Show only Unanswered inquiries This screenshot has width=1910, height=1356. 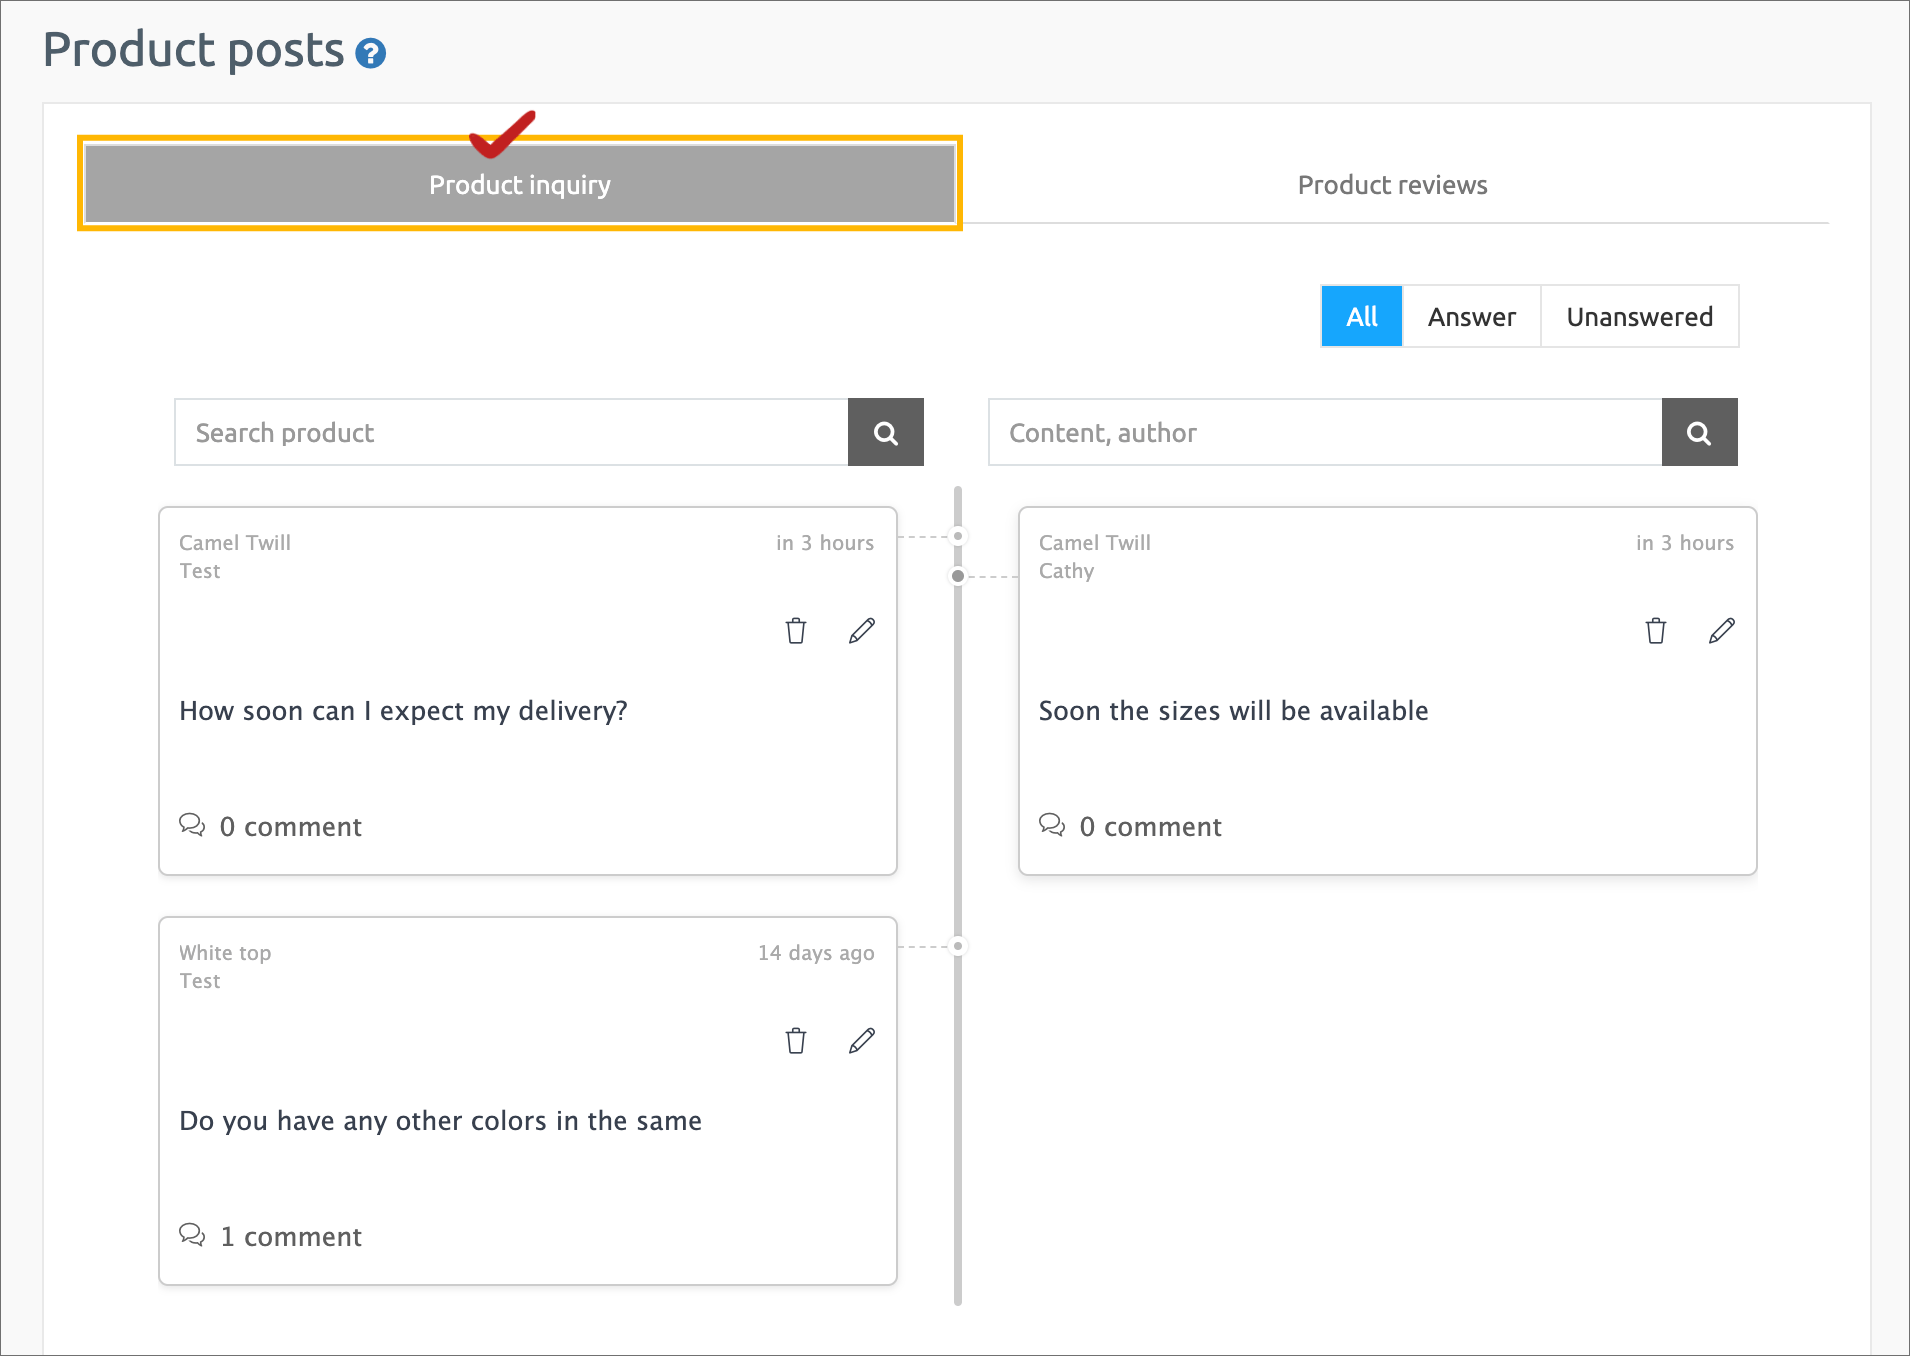click(1639, 317)
